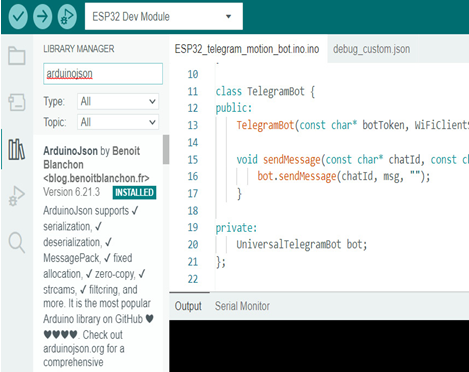Expand the Topic filter dropdown

[118, 122]
